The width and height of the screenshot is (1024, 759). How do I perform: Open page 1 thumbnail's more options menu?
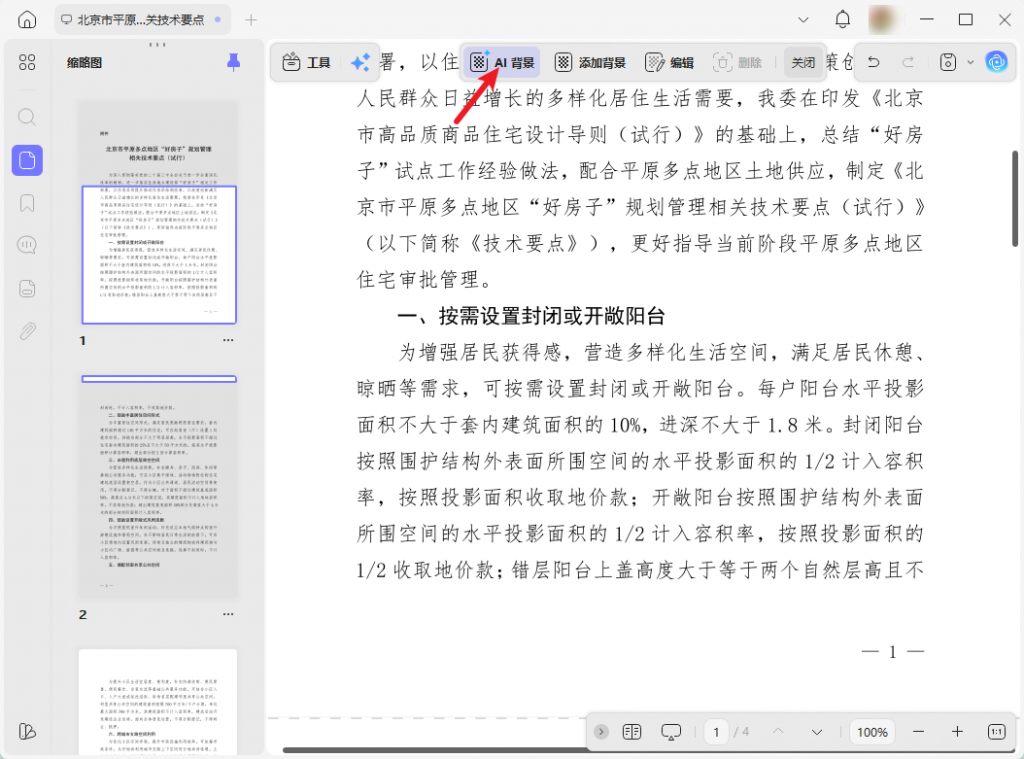tap(227, 340)
